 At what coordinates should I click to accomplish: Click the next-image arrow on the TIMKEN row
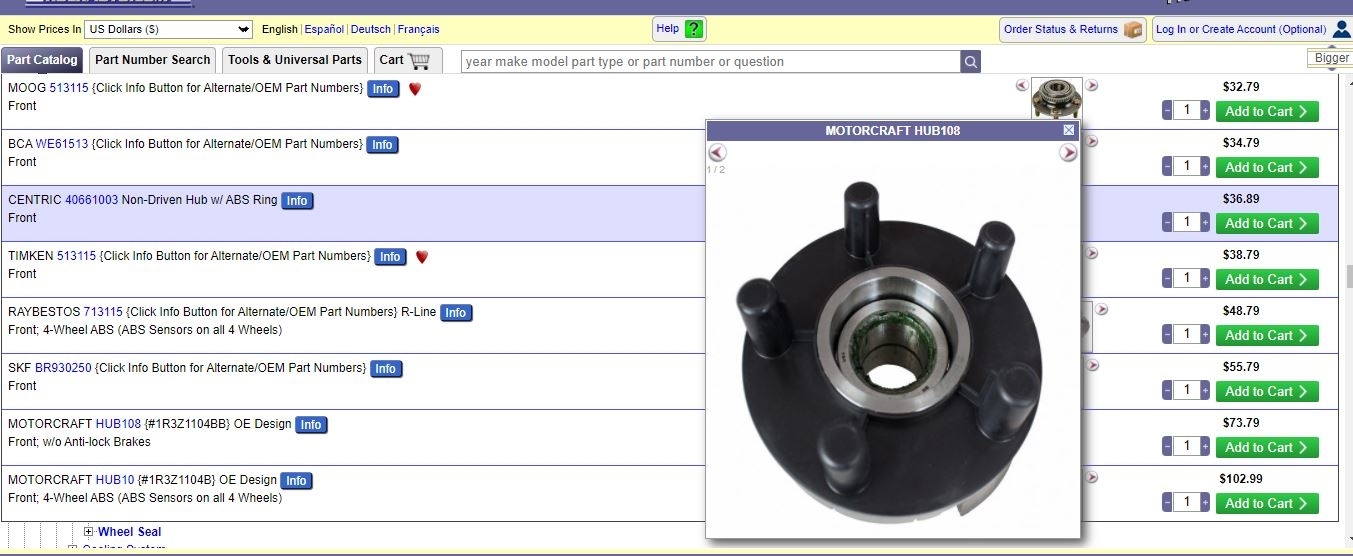[1092, 254]
